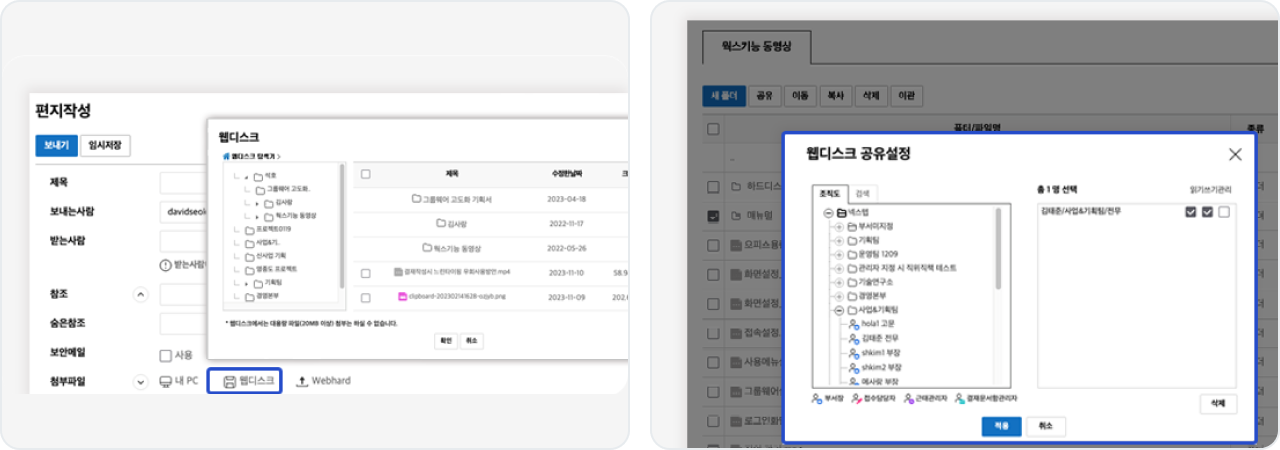Collapse 사업&기획팀 tree node
Image resolution: width=1280 pixels, height=450 pixels.
(839, 311)
